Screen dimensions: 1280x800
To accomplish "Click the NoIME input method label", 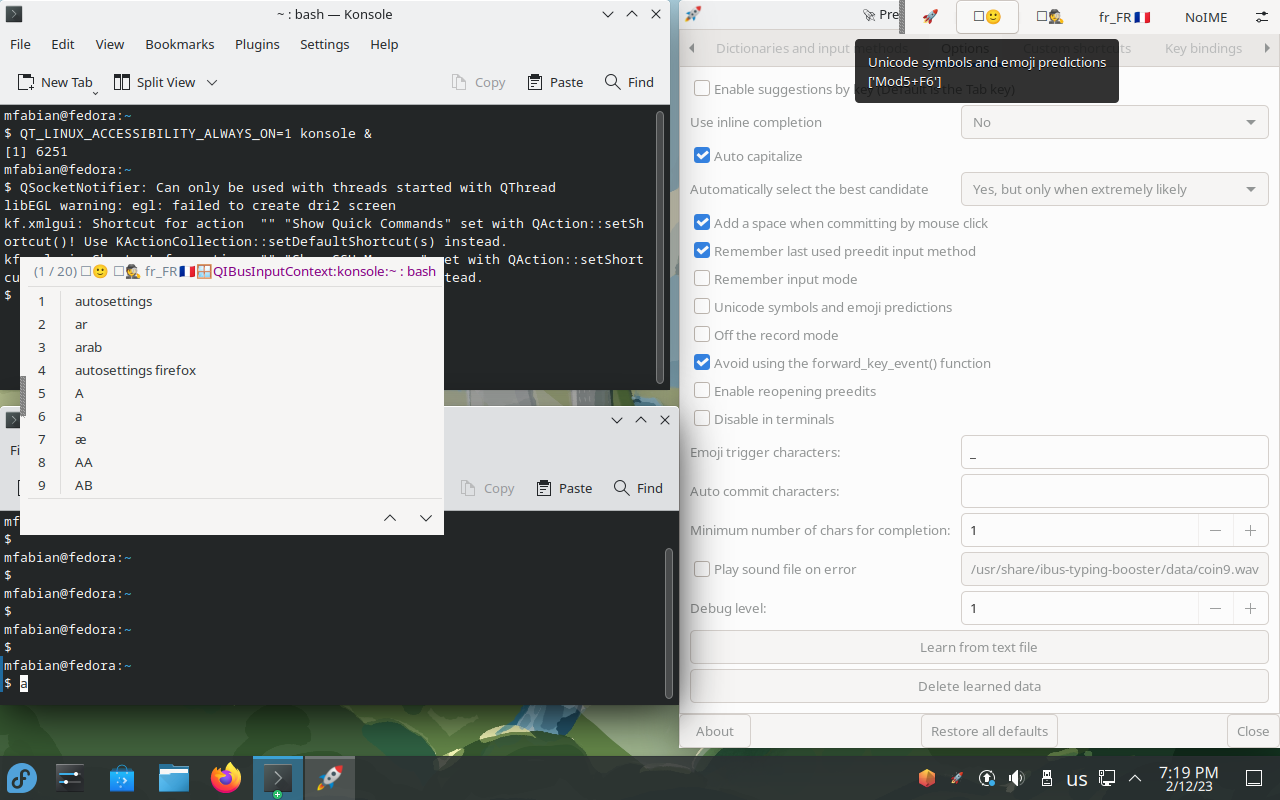I will point(1209,17).
